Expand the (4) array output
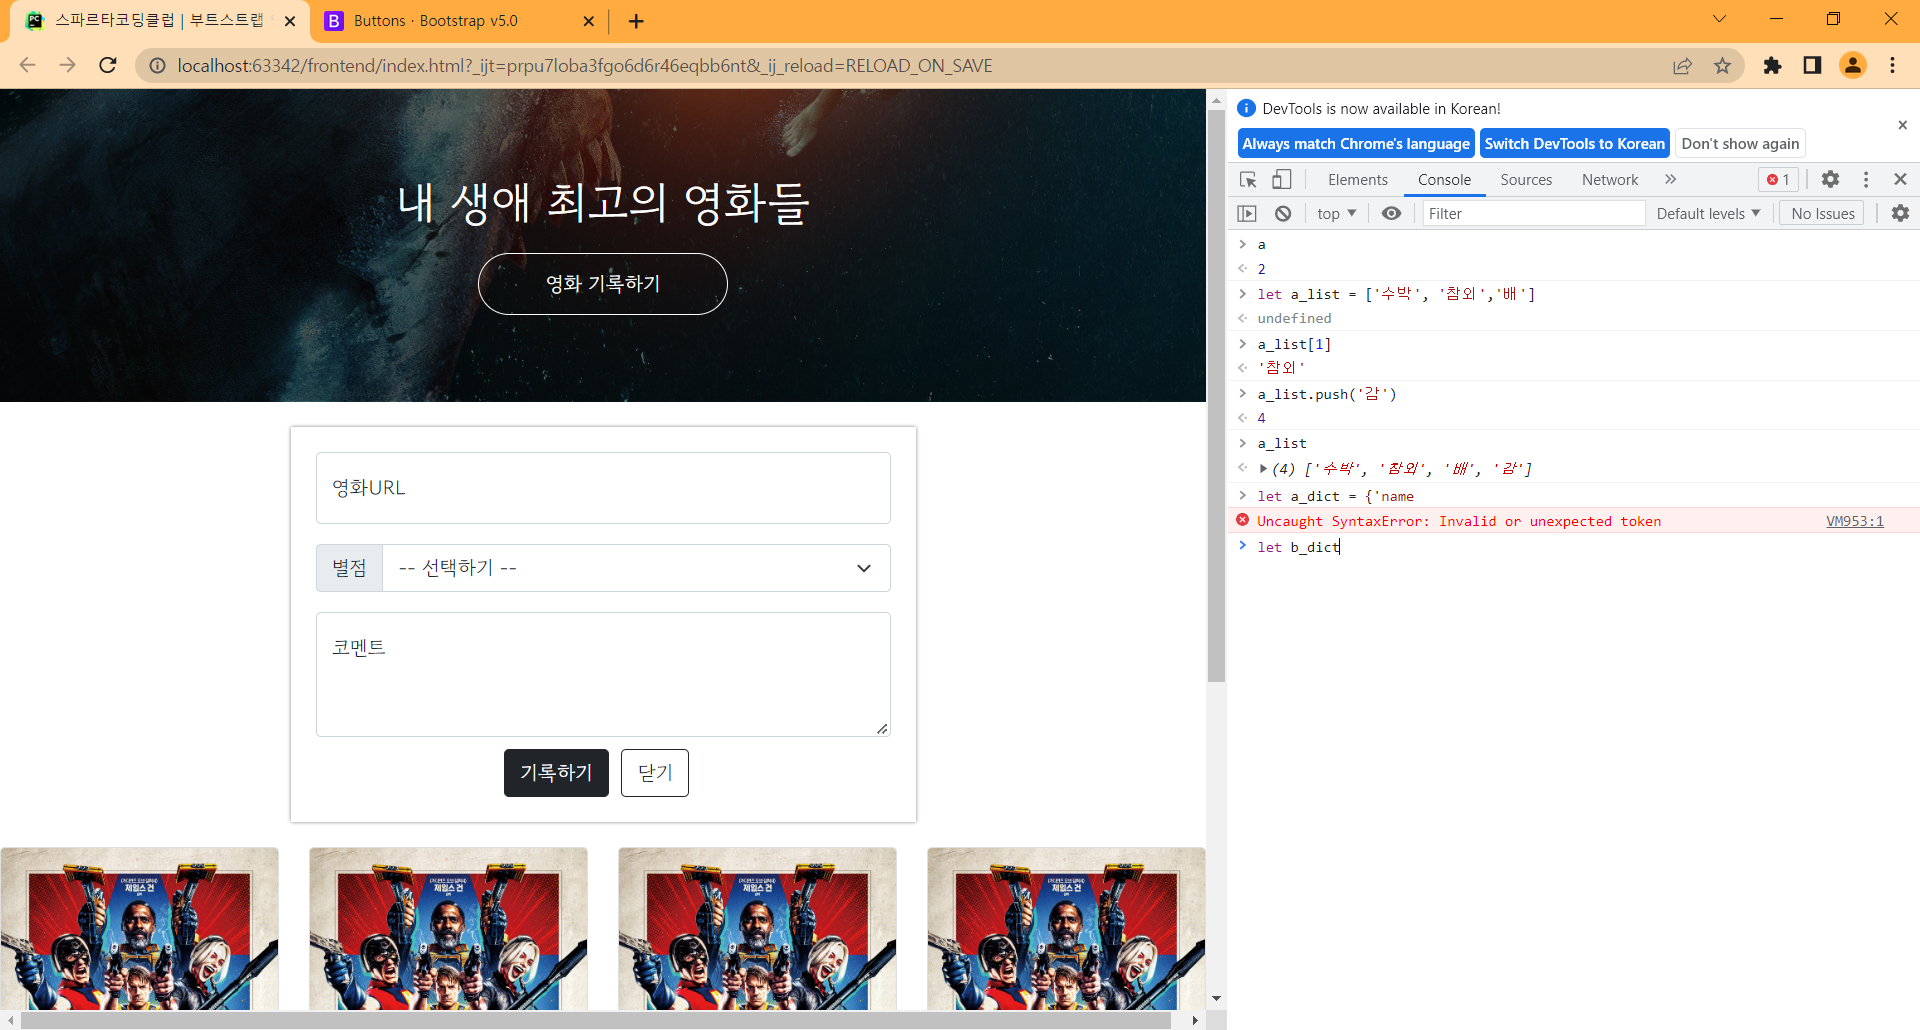The height and width of the screenshot is (1030, 1920). point(1264,468)
